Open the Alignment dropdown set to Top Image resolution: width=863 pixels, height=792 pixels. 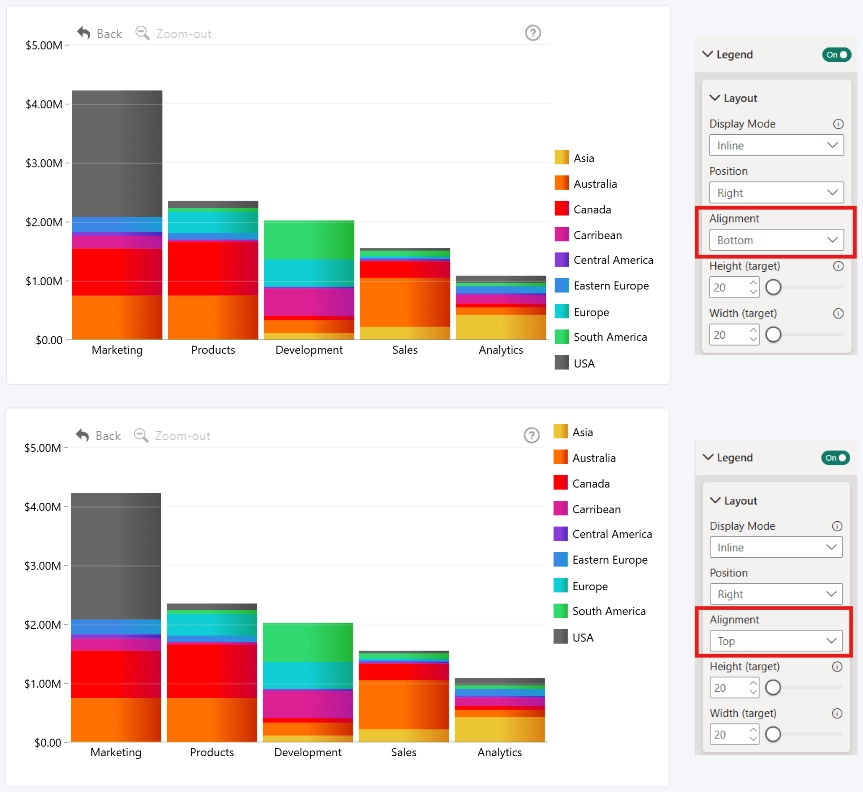776,641
